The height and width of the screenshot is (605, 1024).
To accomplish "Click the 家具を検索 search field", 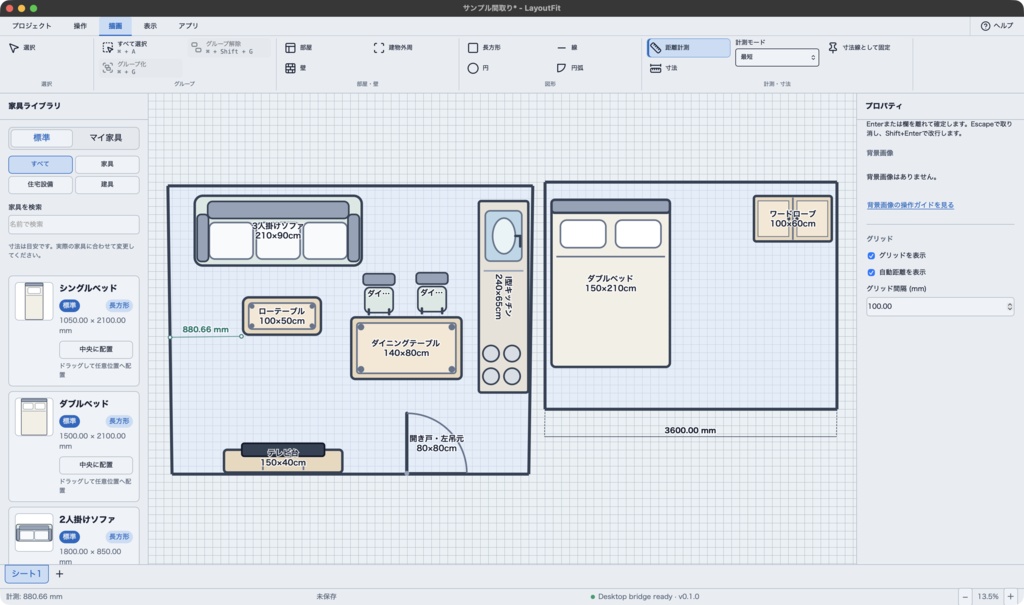I will (x=74, y=224).
